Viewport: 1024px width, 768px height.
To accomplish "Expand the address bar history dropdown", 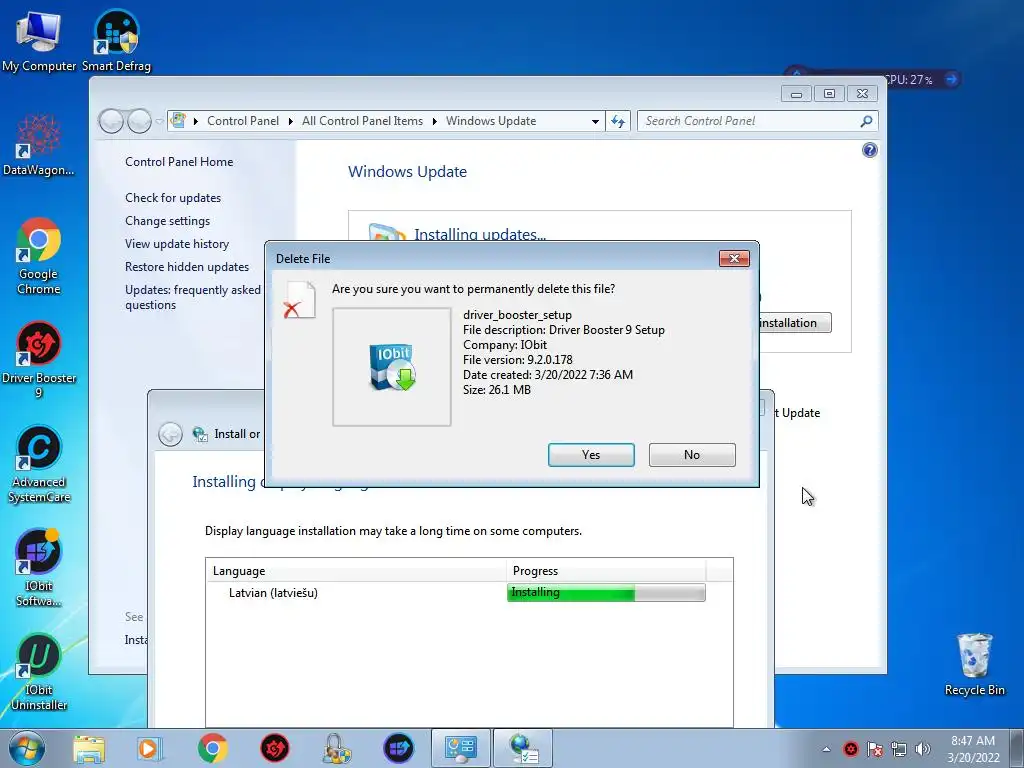I will [x=595, y=121].
